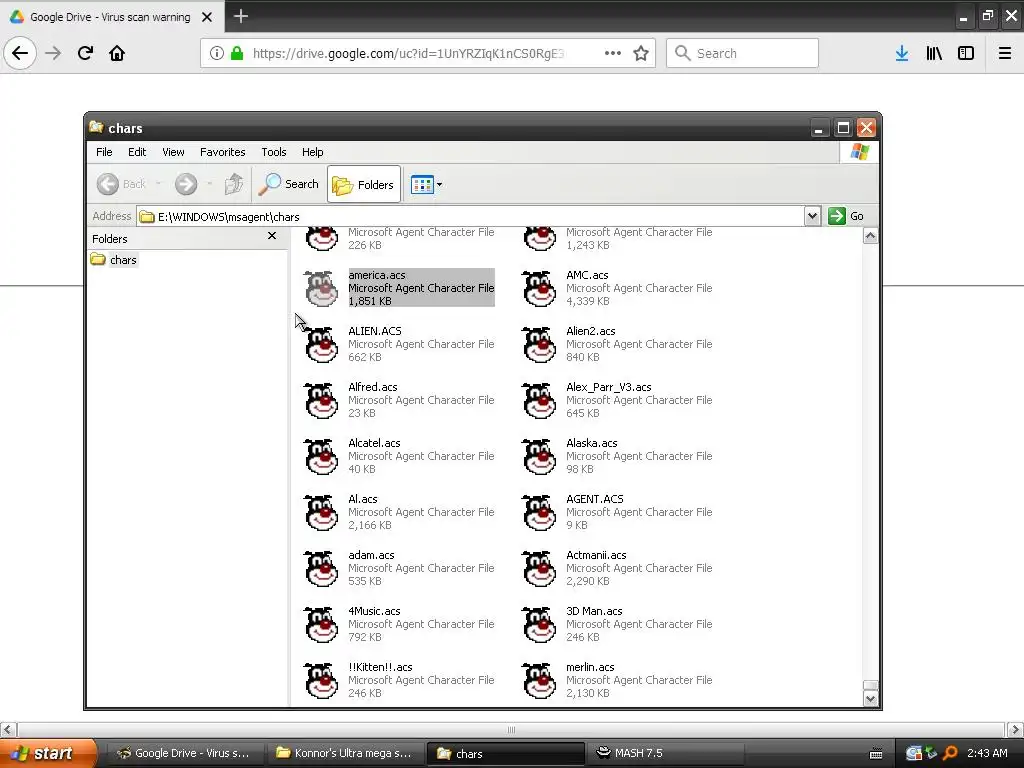Click the chars taskbar button
This screenshot has width=1024, height=768.
505,753
